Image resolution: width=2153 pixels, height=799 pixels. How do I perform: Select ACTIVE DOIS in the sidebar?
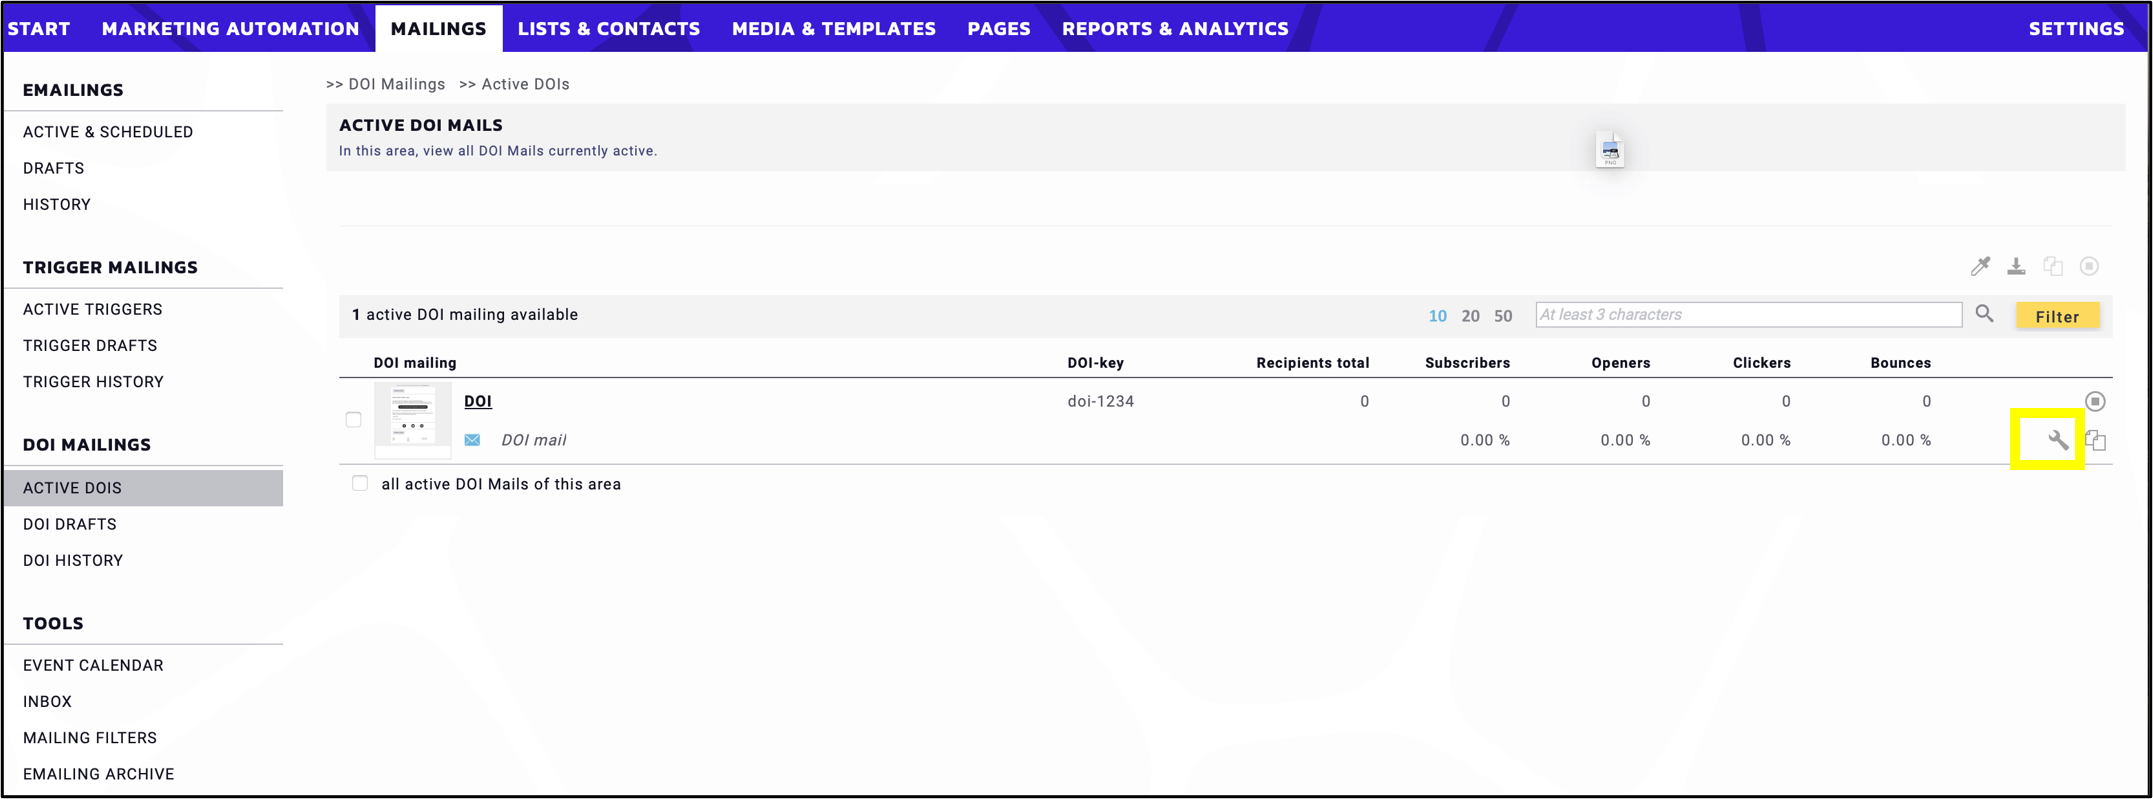(144, 488)
